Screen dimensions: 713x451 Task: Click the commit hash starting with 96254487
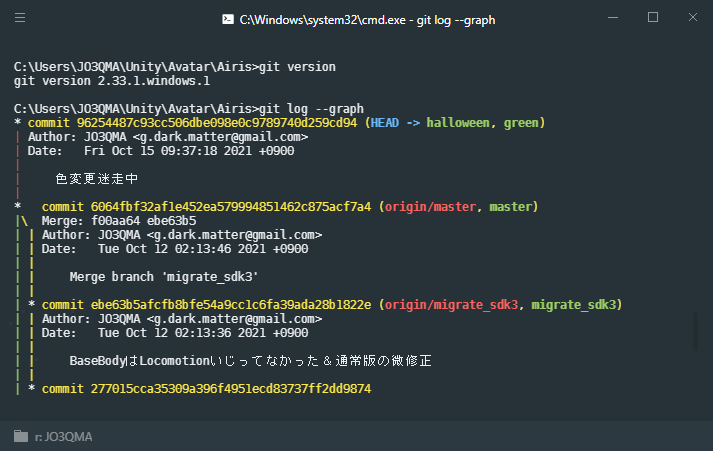(217, 123)
